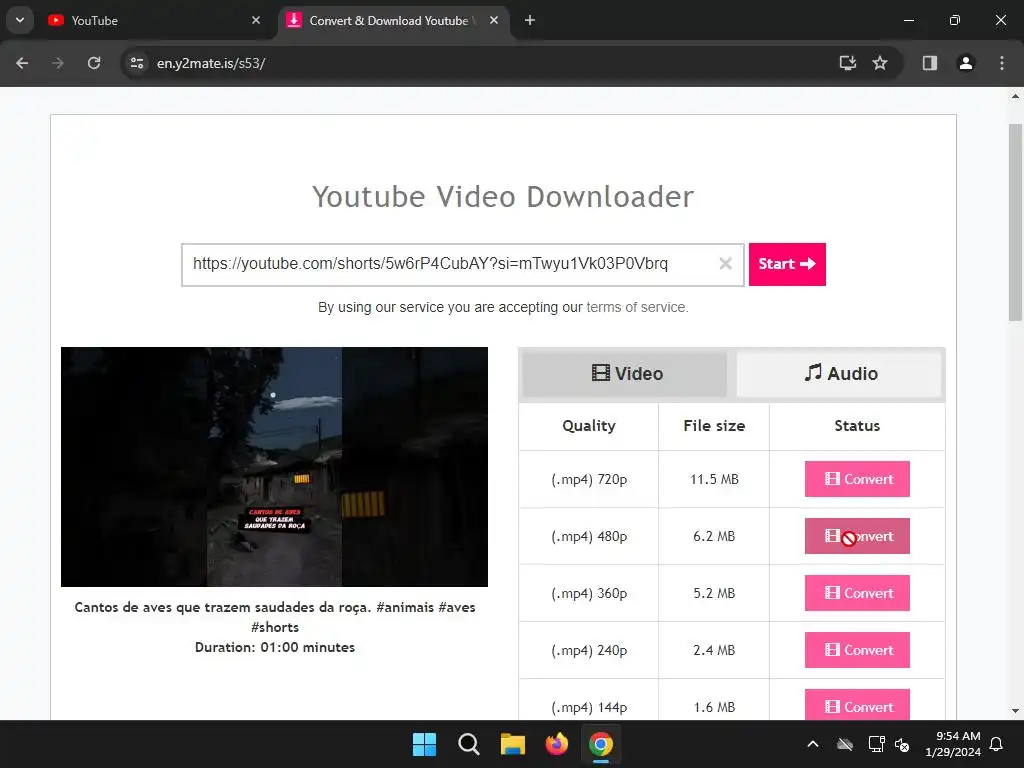Open File Explorer from taskbar

(513, 744)
